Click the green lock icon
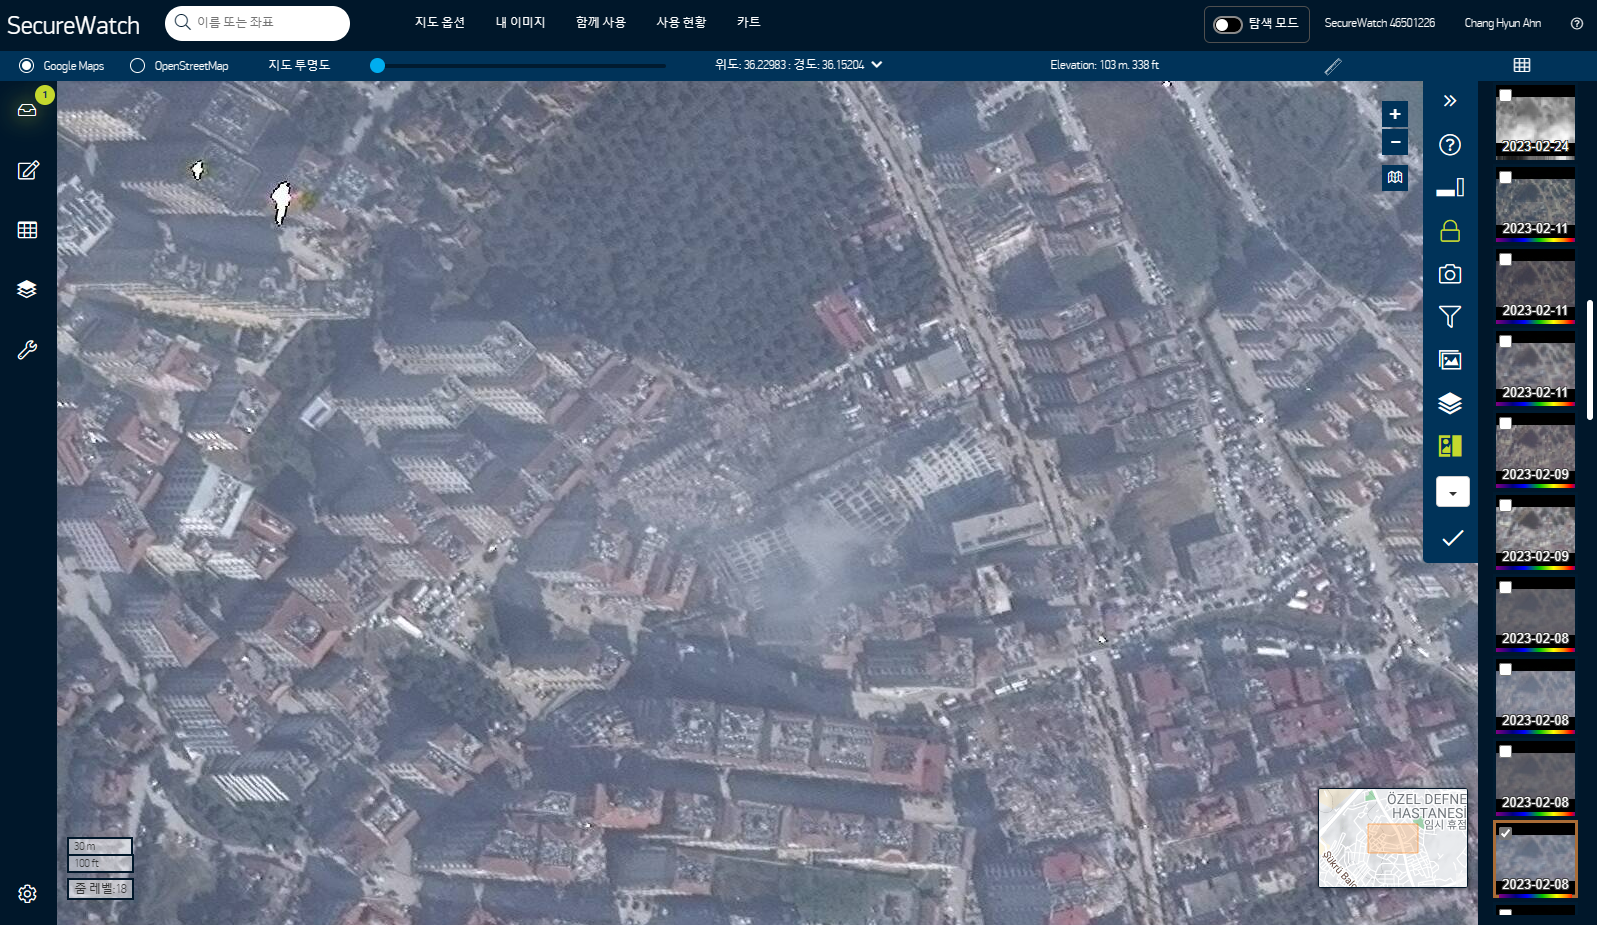The height and width of the screenshot is (925, 1597). (x=1449, y=231)
